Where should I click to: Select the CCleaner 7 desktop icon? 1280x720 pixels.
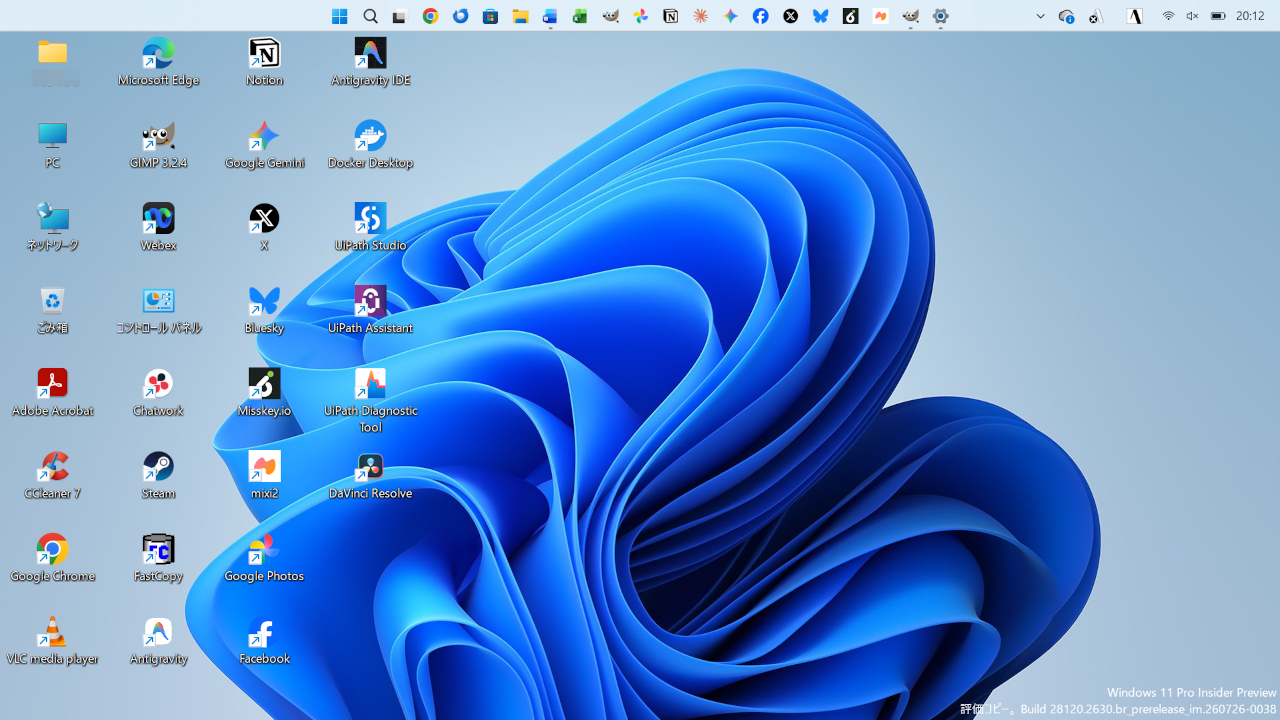52,476
